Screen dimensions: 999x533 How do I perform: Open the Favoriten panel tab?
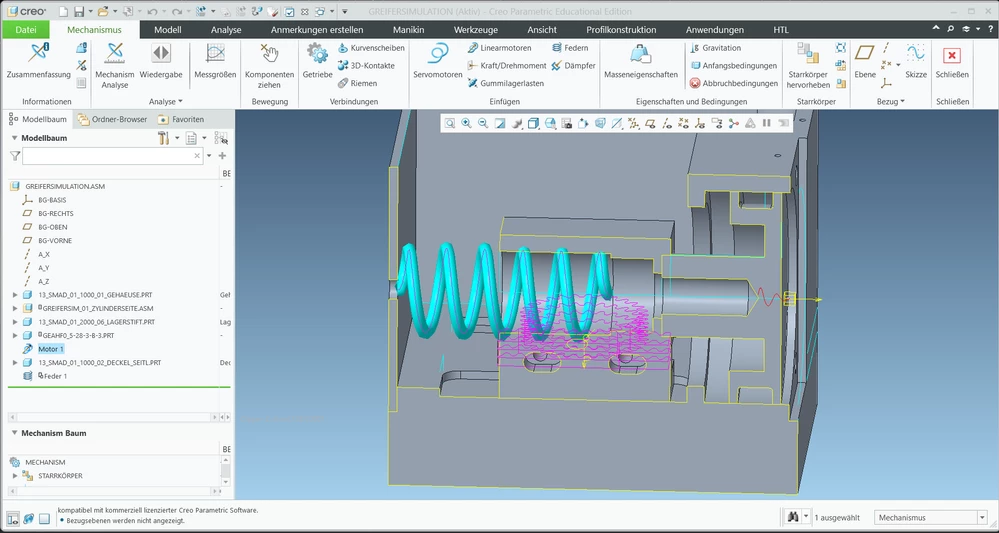tap(181, 119)
